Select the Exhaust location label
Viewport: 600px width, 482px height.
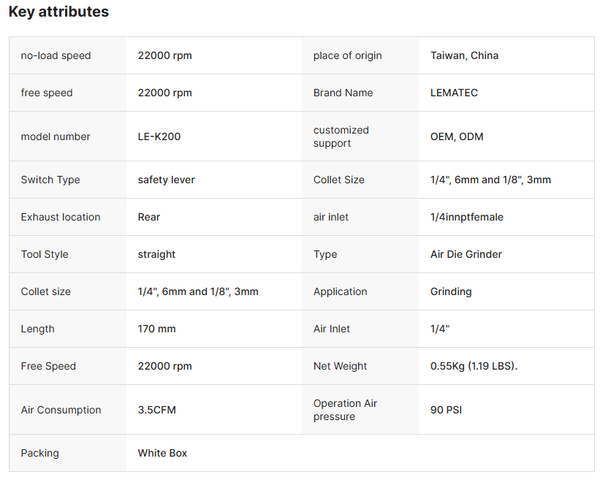click(60, 217)
